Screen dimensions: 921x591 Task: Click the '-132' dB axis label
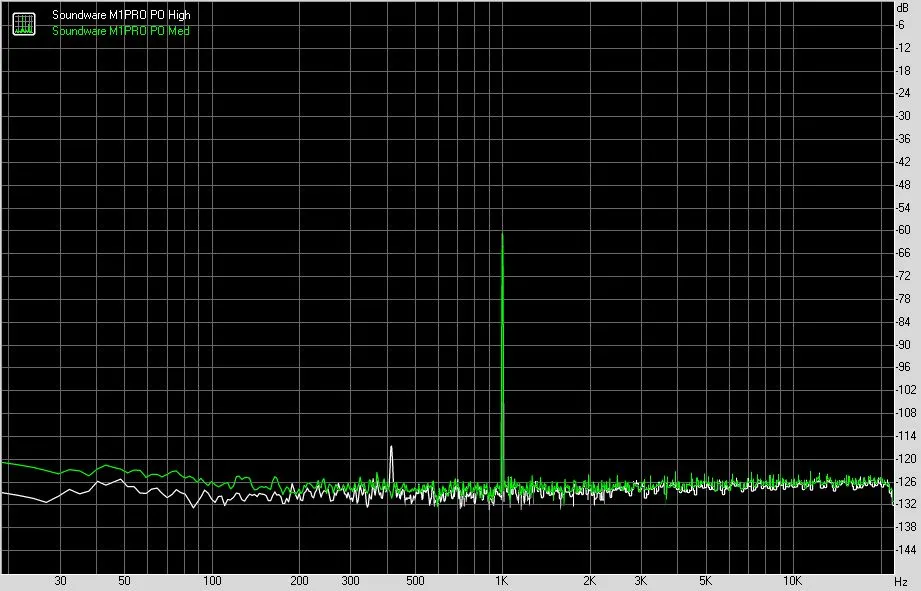[905, 504]
